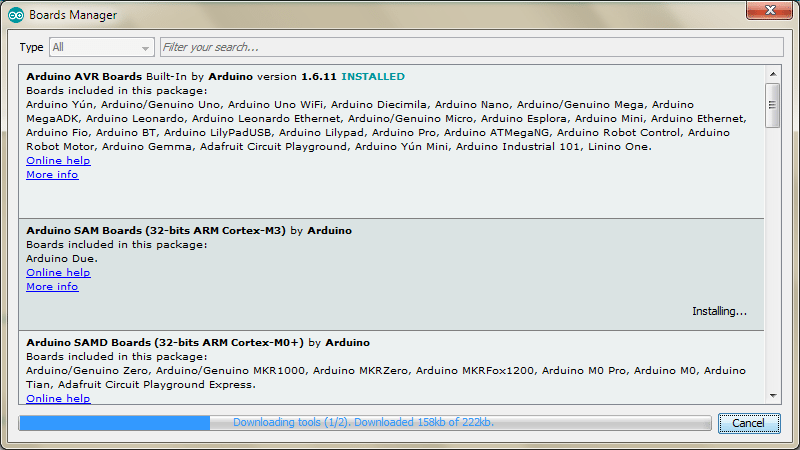Cancel the tools download
This screenshot has width=800, height=450.
[748, 423]
